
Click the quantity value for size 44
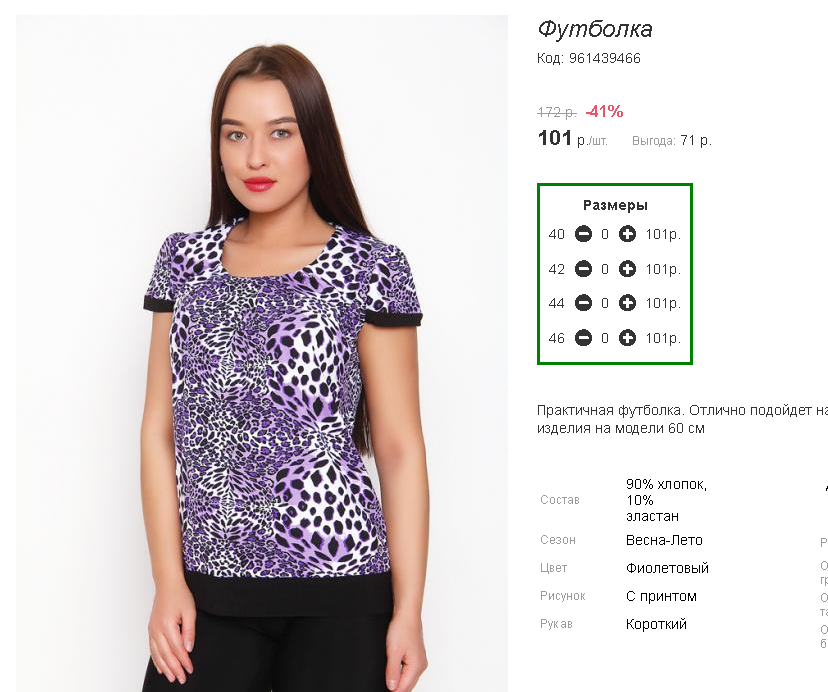[605, 303]
